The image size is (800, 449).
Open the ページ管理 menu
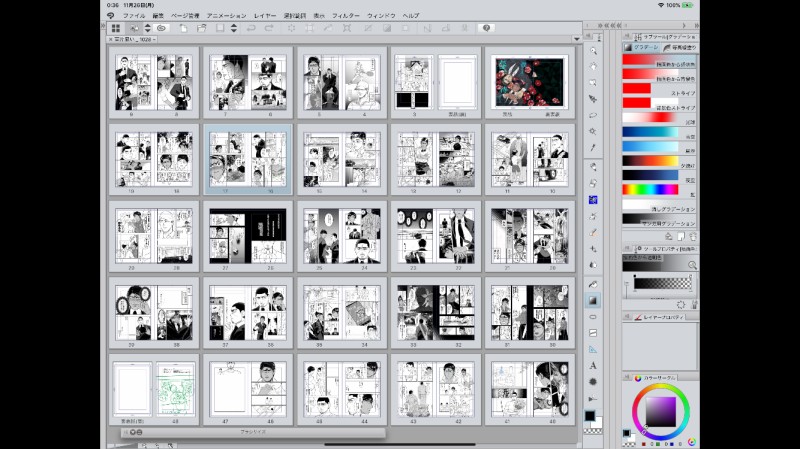[185, 16]
